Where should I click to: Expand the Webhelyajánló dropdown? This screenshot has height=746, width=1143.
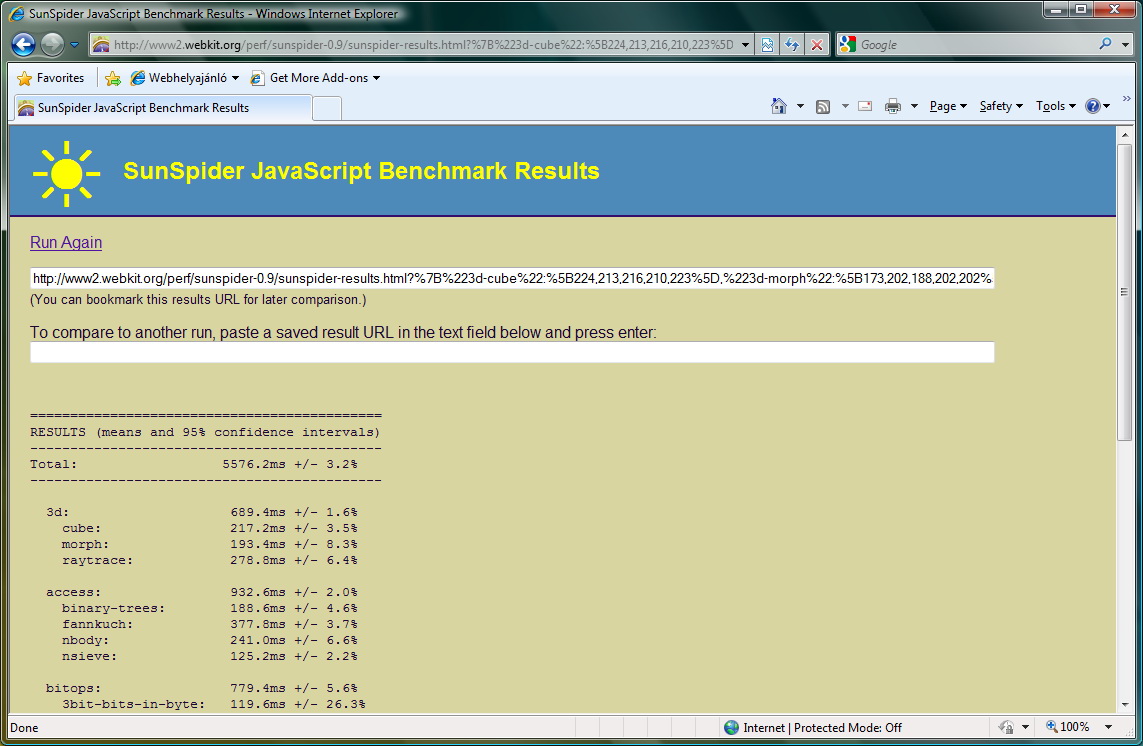[236, 78]
